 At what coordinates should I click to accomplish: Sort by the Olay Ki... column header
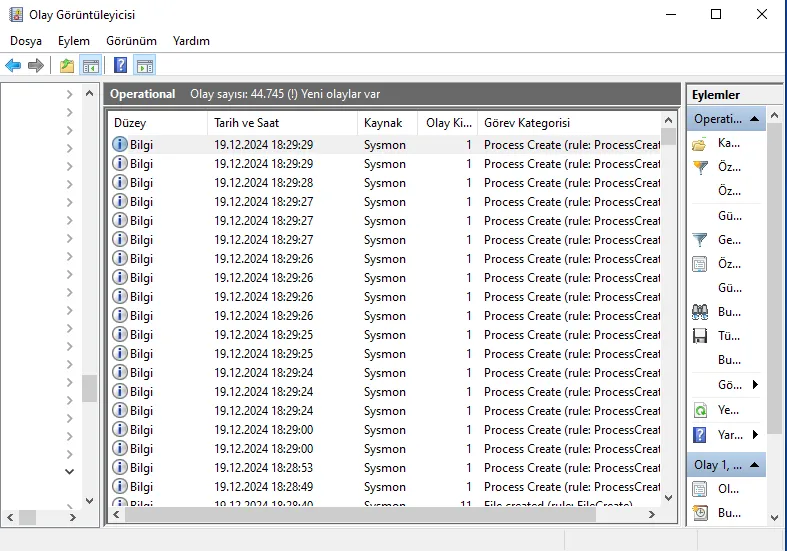pyautogui.click(x=448, y=123)
